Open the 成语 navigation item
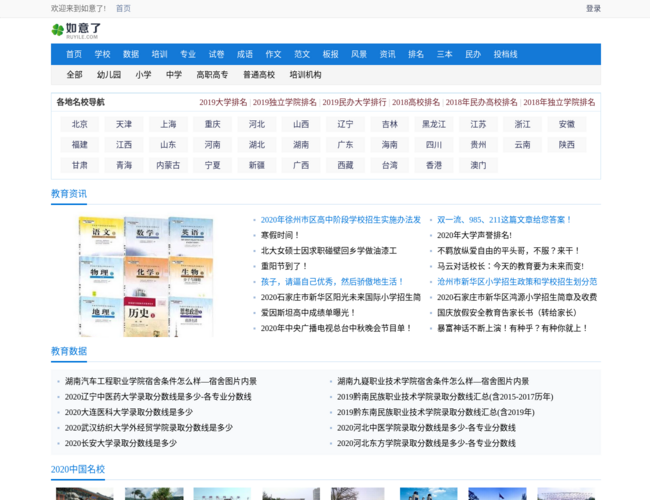Image resolution: width=650 pixels, height=500 pixels. (245, 54)
